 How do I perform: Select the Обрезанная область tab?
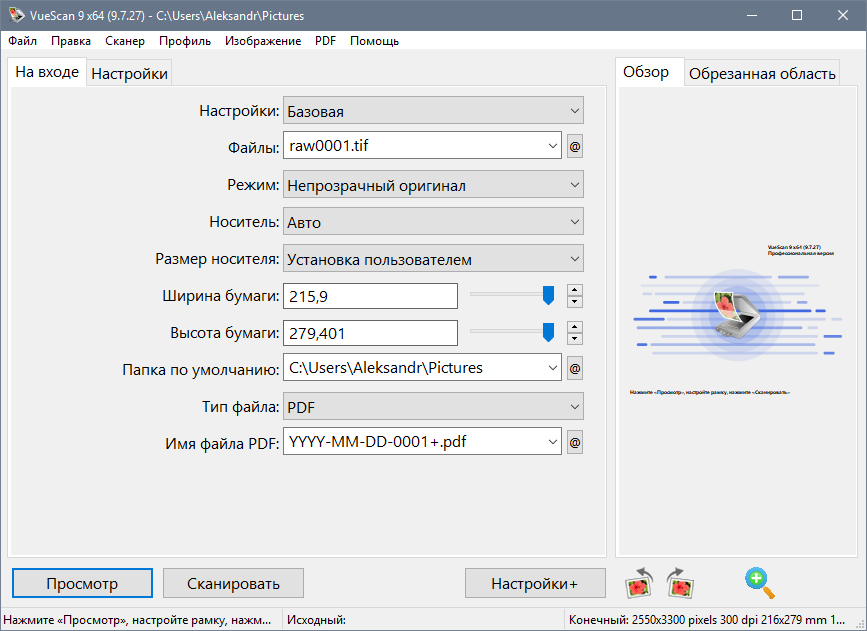tap(762, 74)
